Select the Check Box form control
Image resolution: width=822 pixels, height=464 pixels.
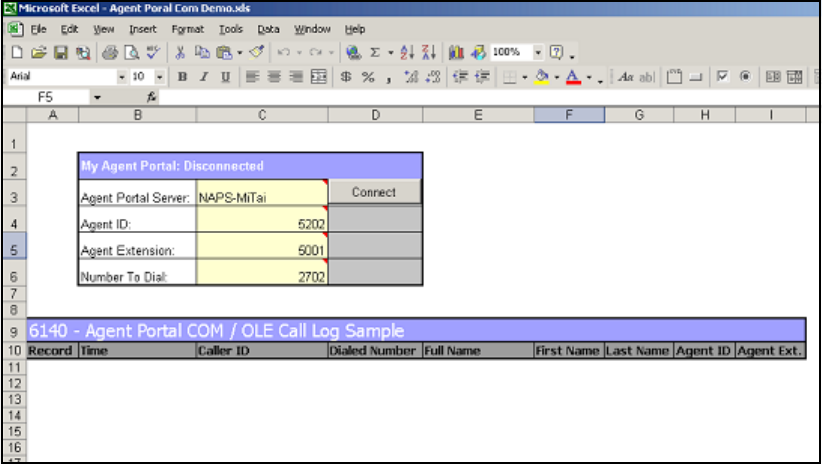723,77
